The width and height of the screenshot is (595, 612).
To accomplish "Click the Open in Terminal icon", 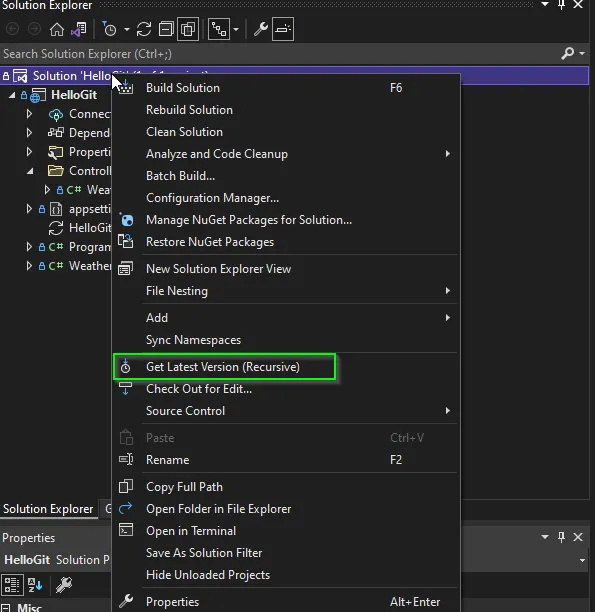I will [x=126, y=530].
